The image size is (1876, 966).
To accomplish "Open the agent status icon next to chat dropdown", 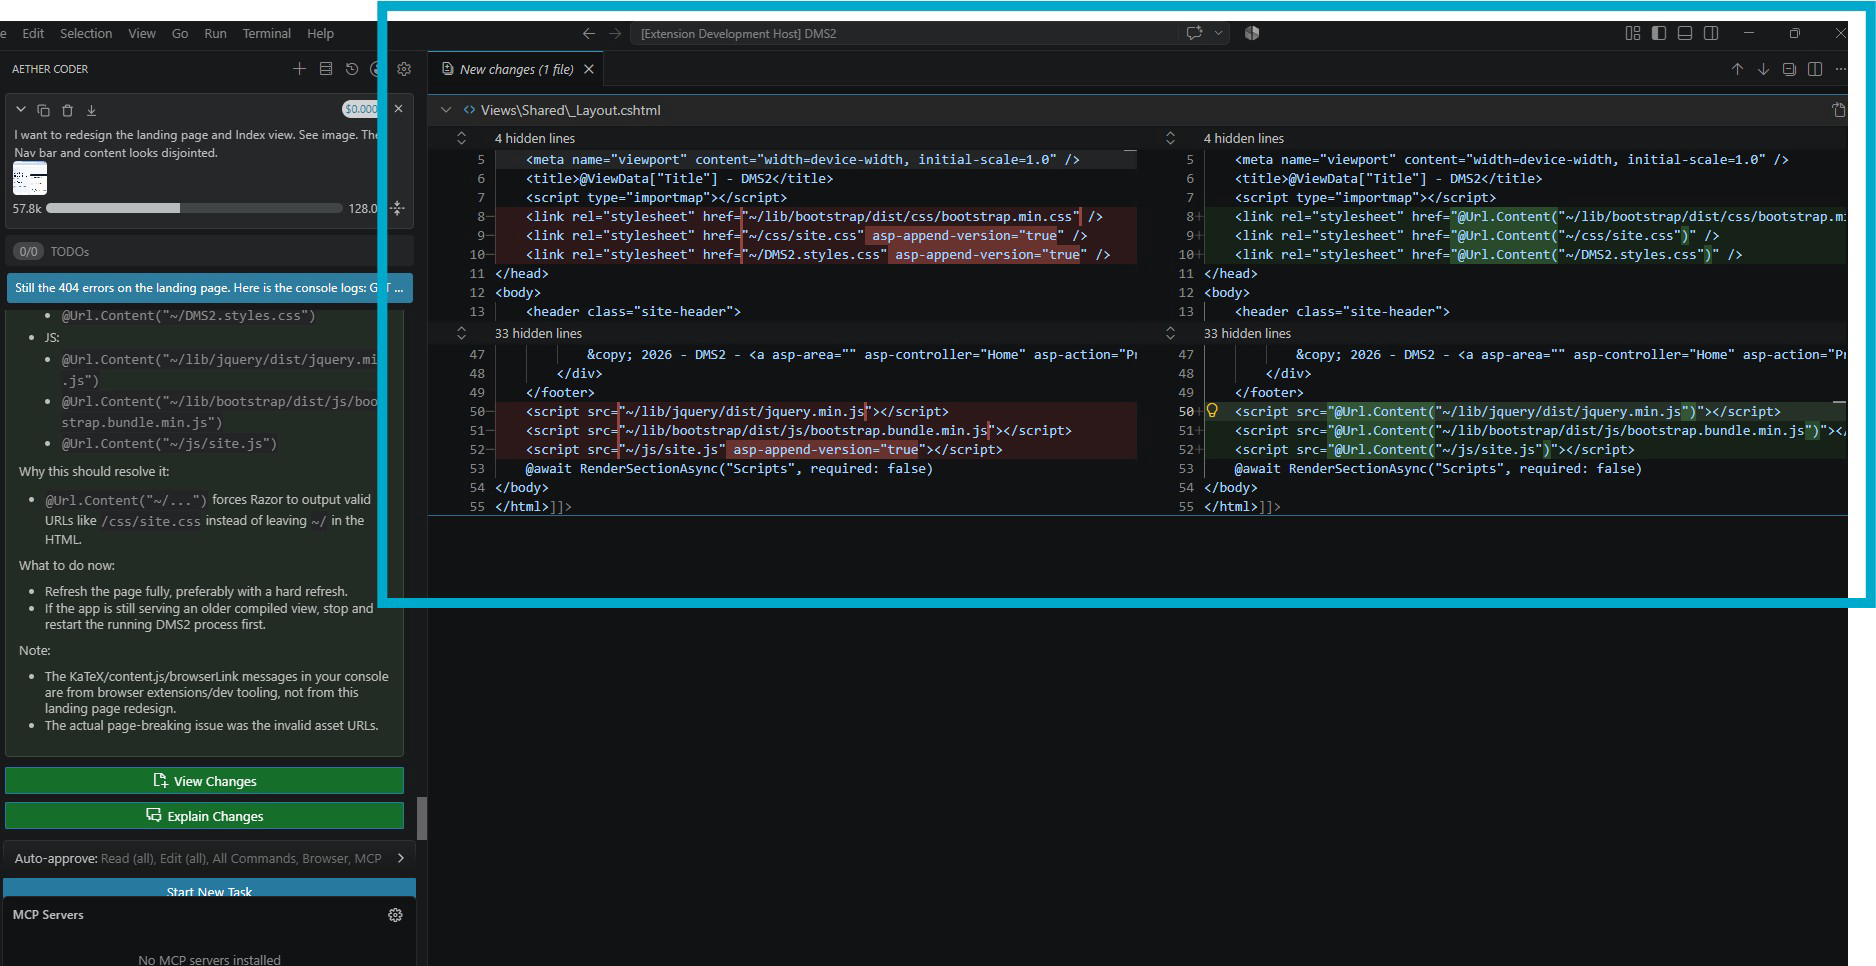I will pos(1252,33).
